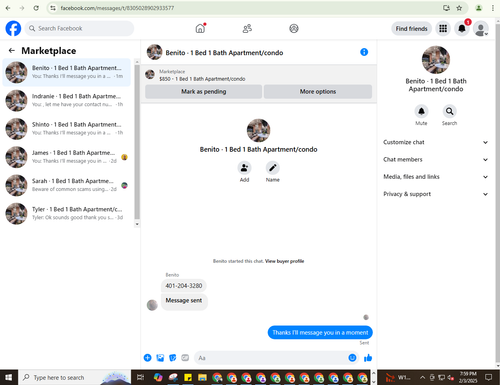
Task: Open more actions plus icon in composer
Action: [x=147, y=358]
